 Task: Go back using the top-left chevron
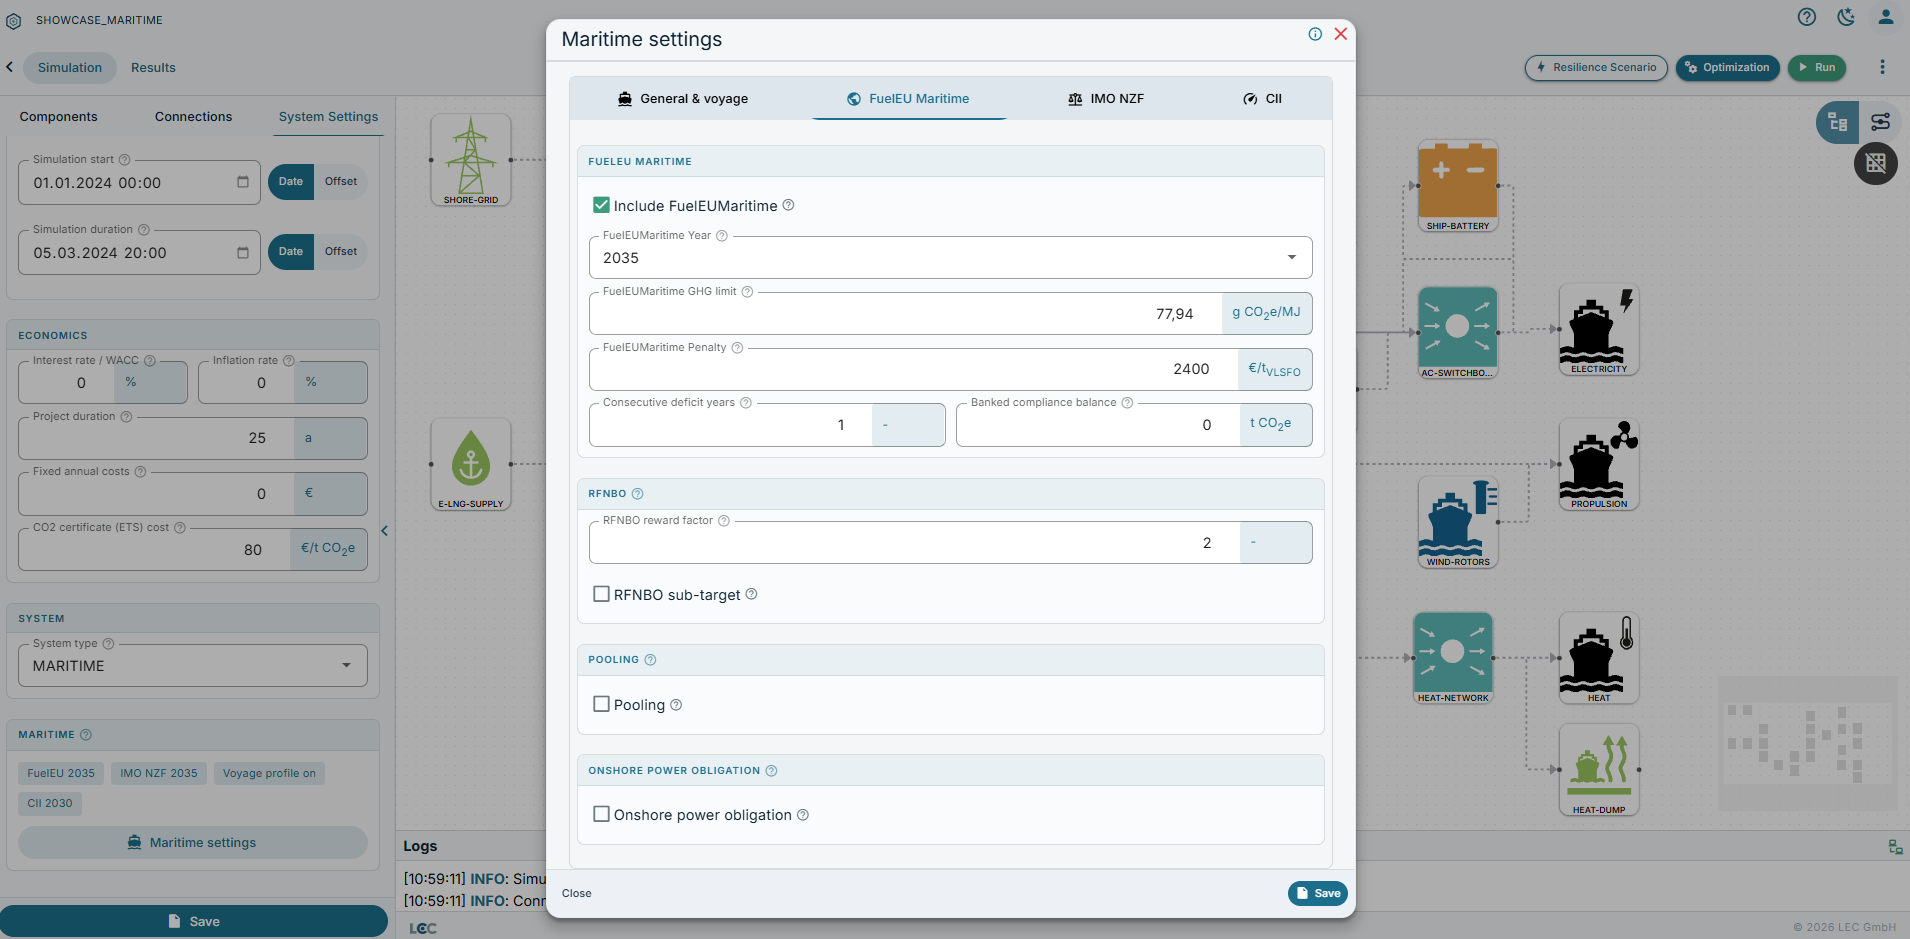tap(10, 67)
